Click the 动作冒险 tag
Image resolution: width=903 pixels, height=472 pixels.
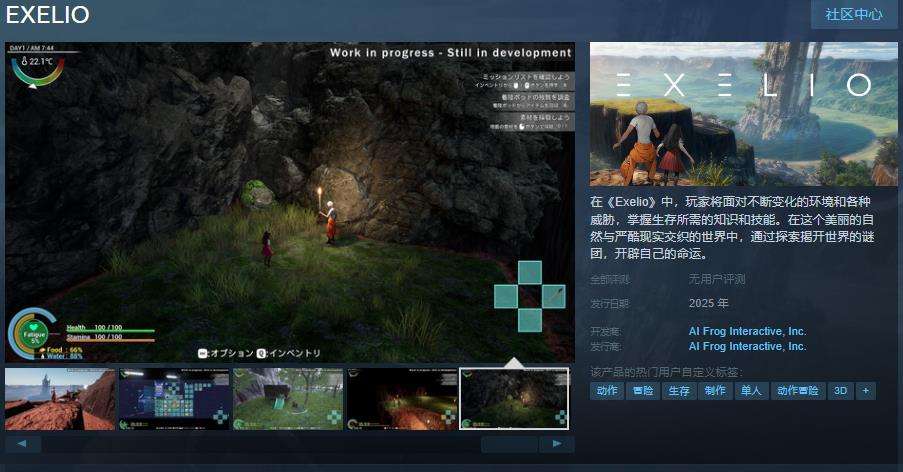coord(798,390)
